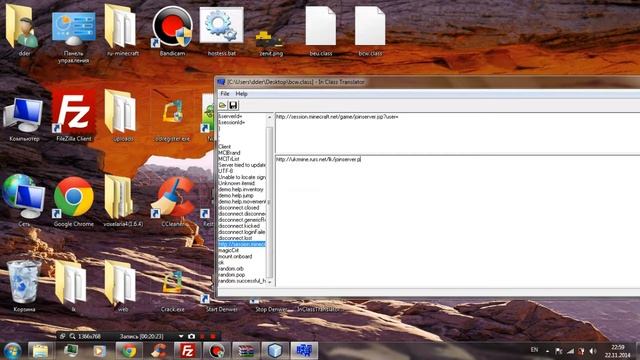Click the volume speaker tray icon
This screenshot has width=640, height=360.
(593, 351)
